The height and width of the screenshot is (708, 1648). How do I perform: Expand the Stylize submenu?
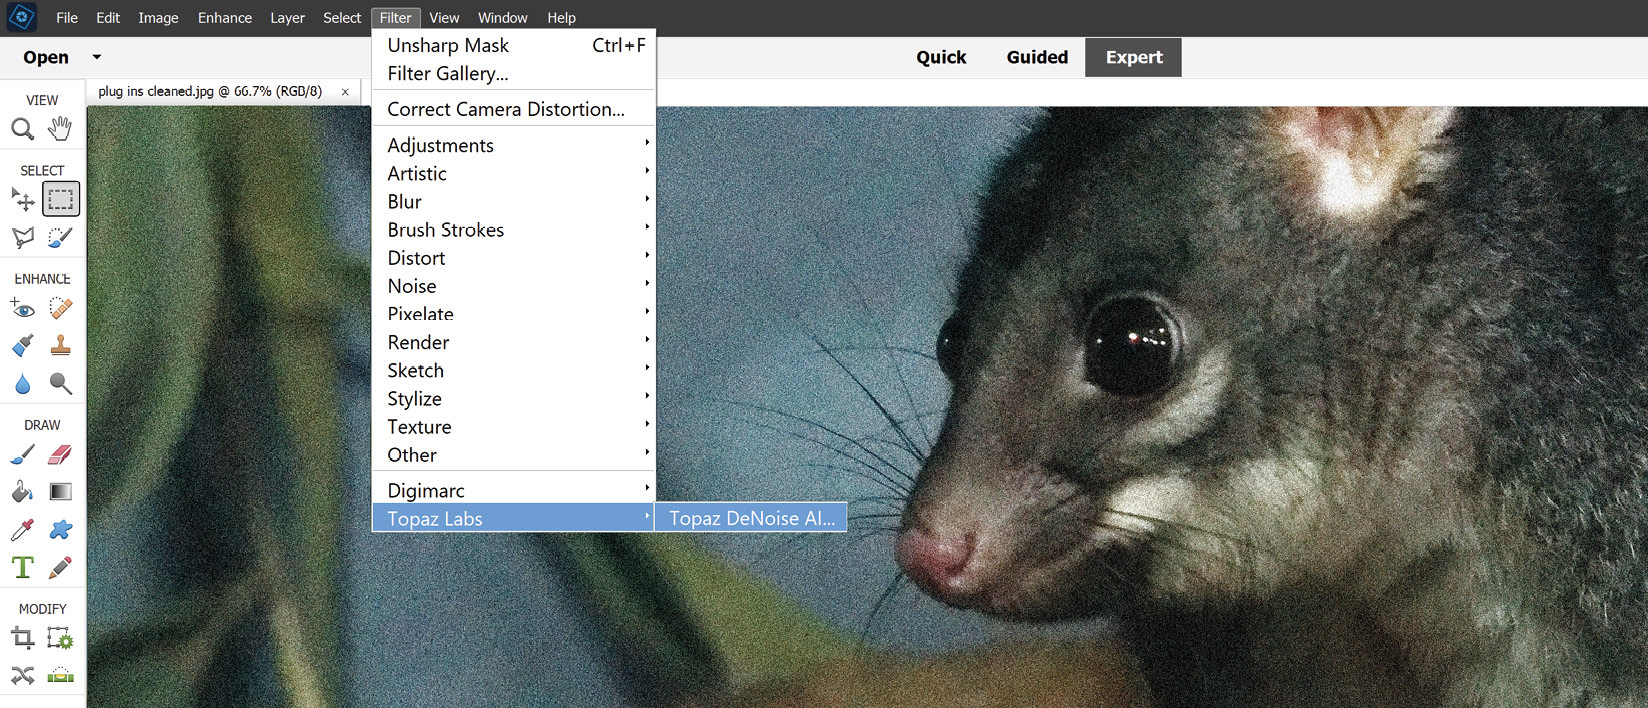514,399
